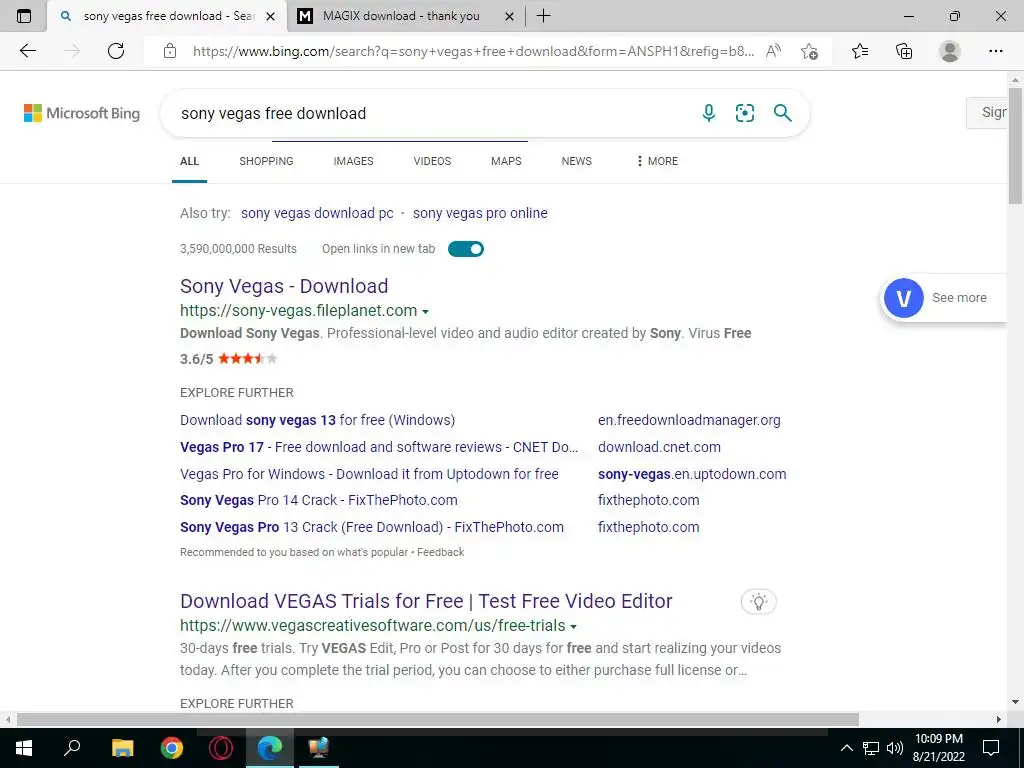Open the taskbar clock showing 10:09 PM
The height and width of the screenshot is (768, 1024).
point(938,748)
